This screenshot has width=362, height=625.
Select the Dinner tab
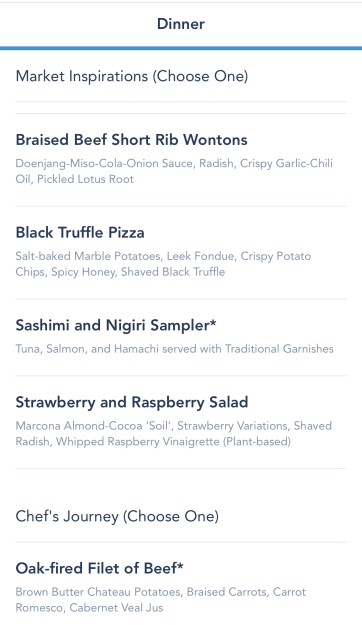click(181, 24)
